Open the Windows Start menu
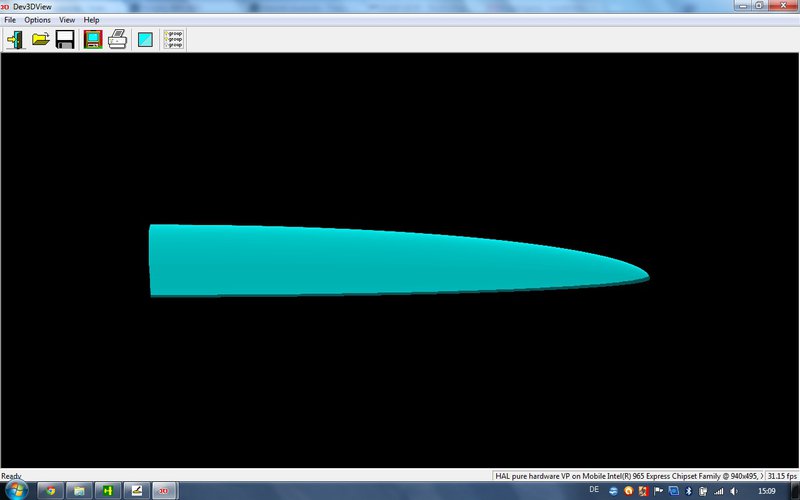 (15, 491)
